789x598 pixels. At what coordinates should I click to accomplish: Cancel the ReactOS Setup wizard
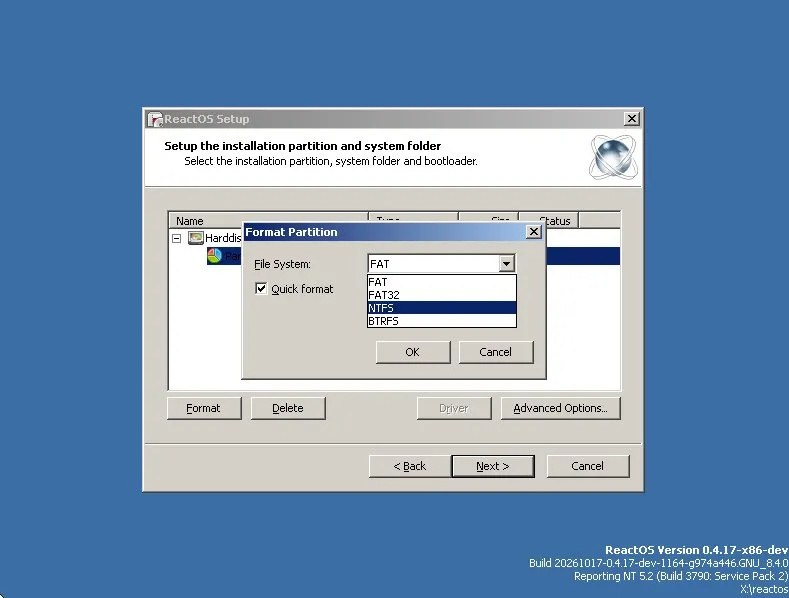(588, 466)
